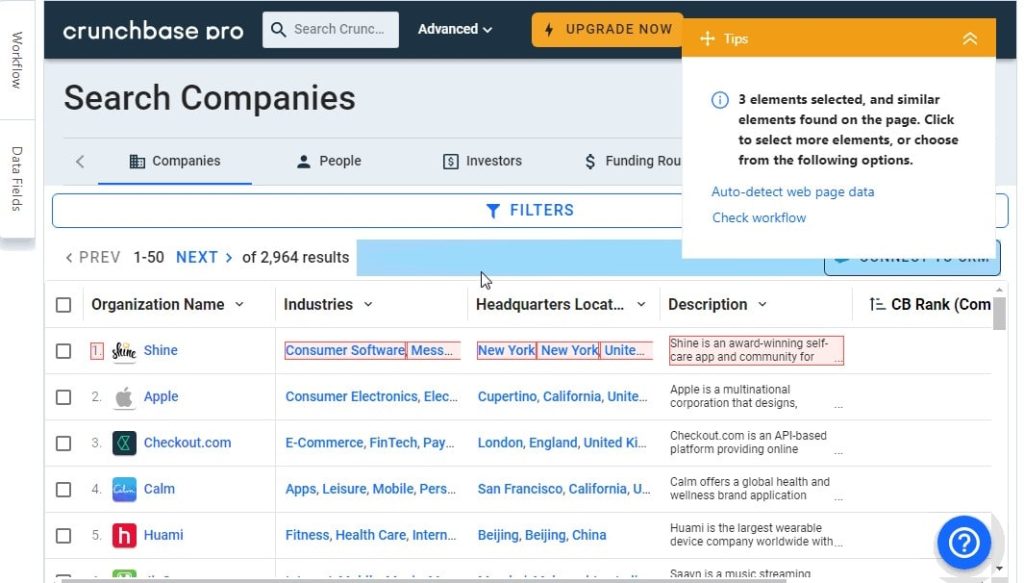The width and height of the screenshot is (1024, 583).
Task: Click the search magnifier icon
Action: pos(278,29)
